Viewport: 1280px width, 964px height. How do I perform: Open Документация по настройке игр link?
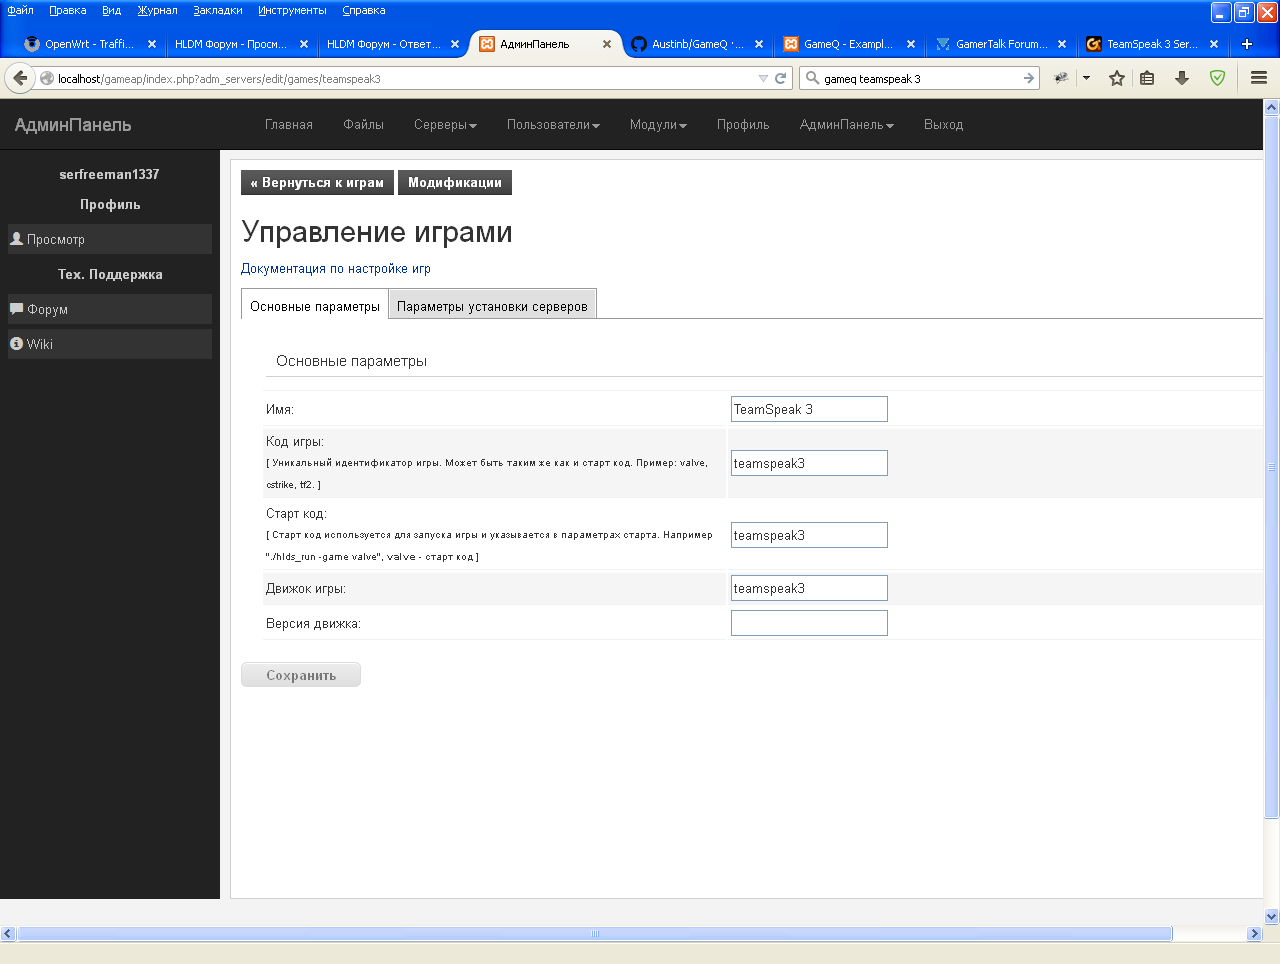pos(336,268)
